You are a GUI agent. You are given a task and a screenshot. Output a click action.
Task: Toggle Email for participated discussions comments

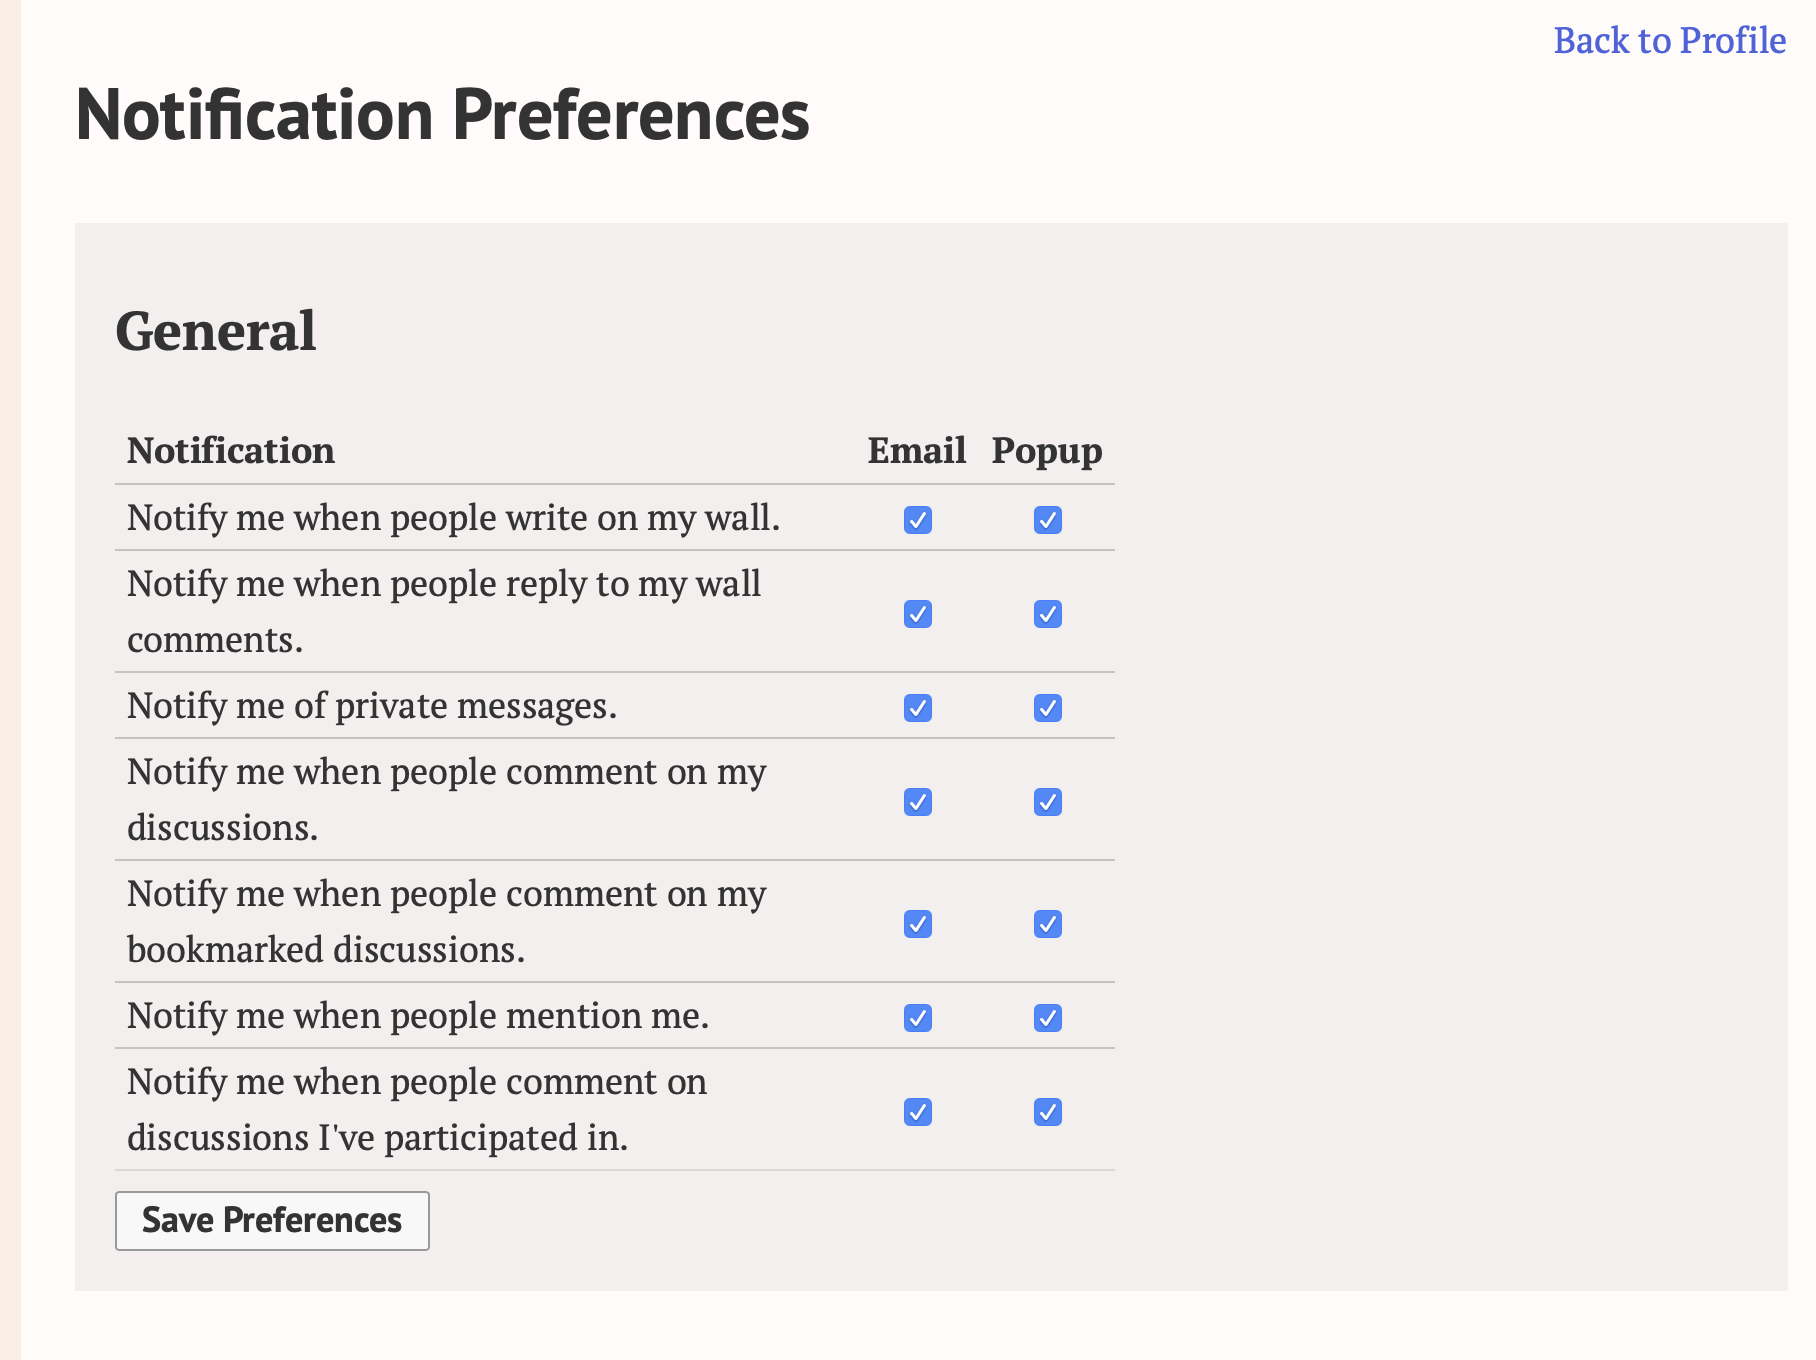point(918,1112)
